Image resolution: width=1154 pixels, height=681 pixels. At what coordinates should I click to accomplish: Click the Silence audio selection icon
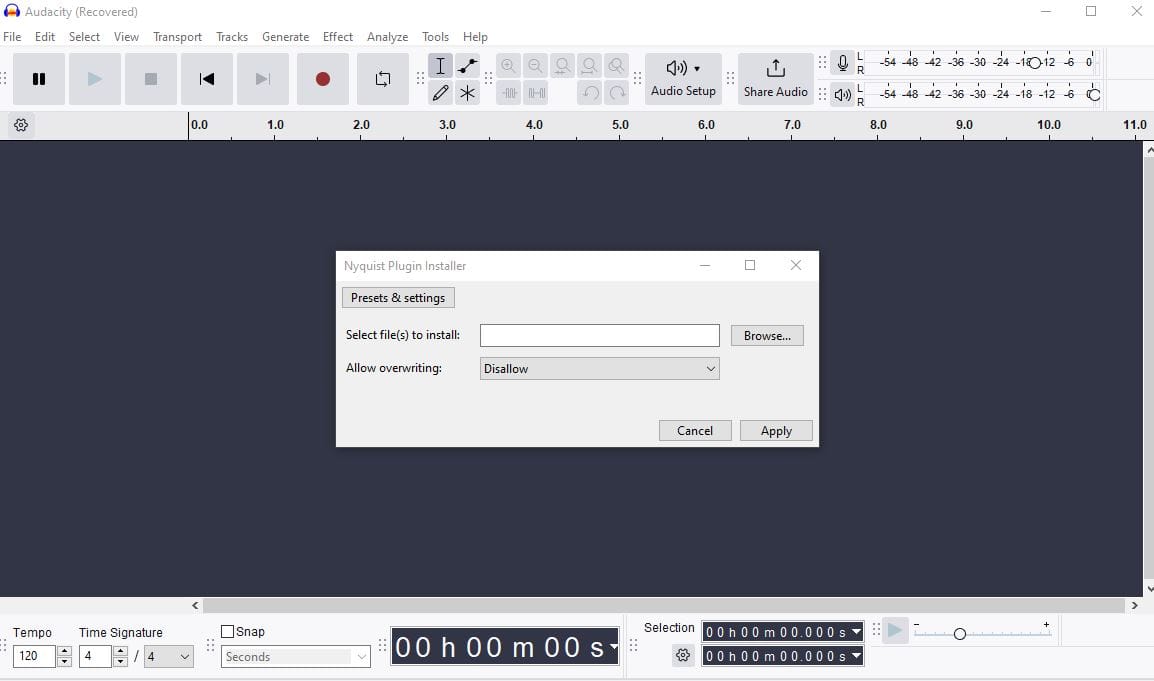pos(536,93)
